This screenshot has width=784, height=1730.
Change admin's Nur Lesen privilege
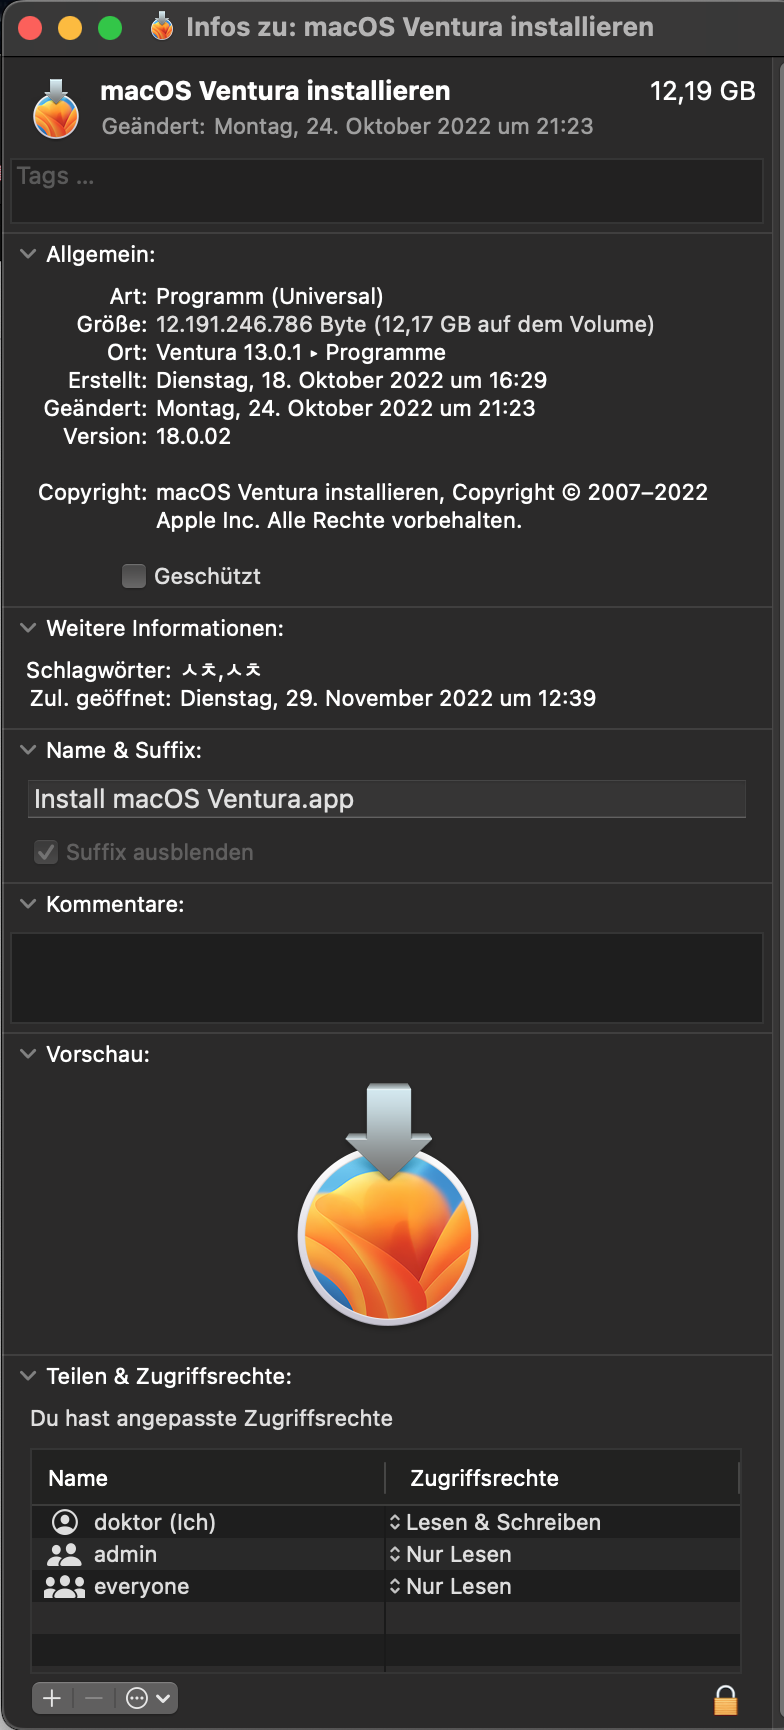(451, 1554)
